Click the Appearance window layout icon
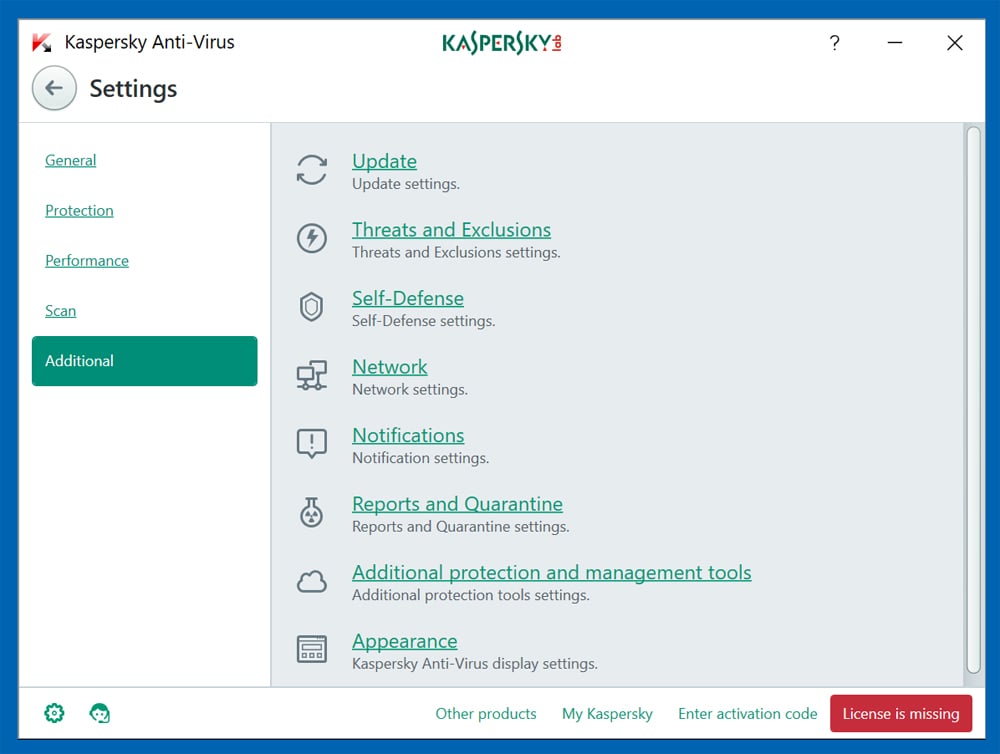 tap(312, 649)
